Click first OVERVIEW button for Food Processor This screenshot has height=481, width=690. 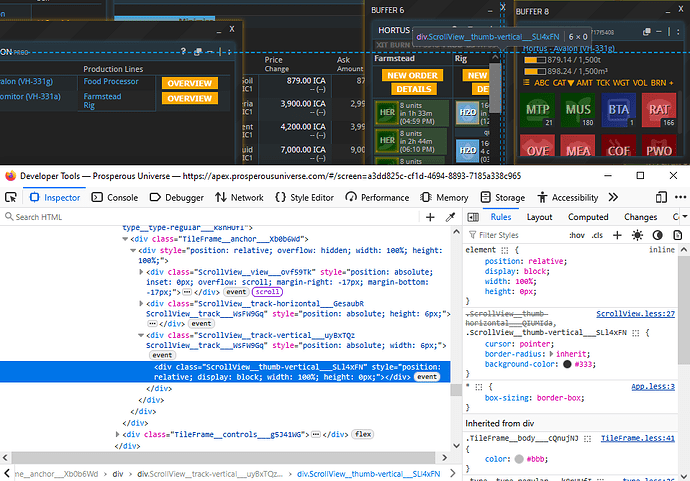point(190,83)
